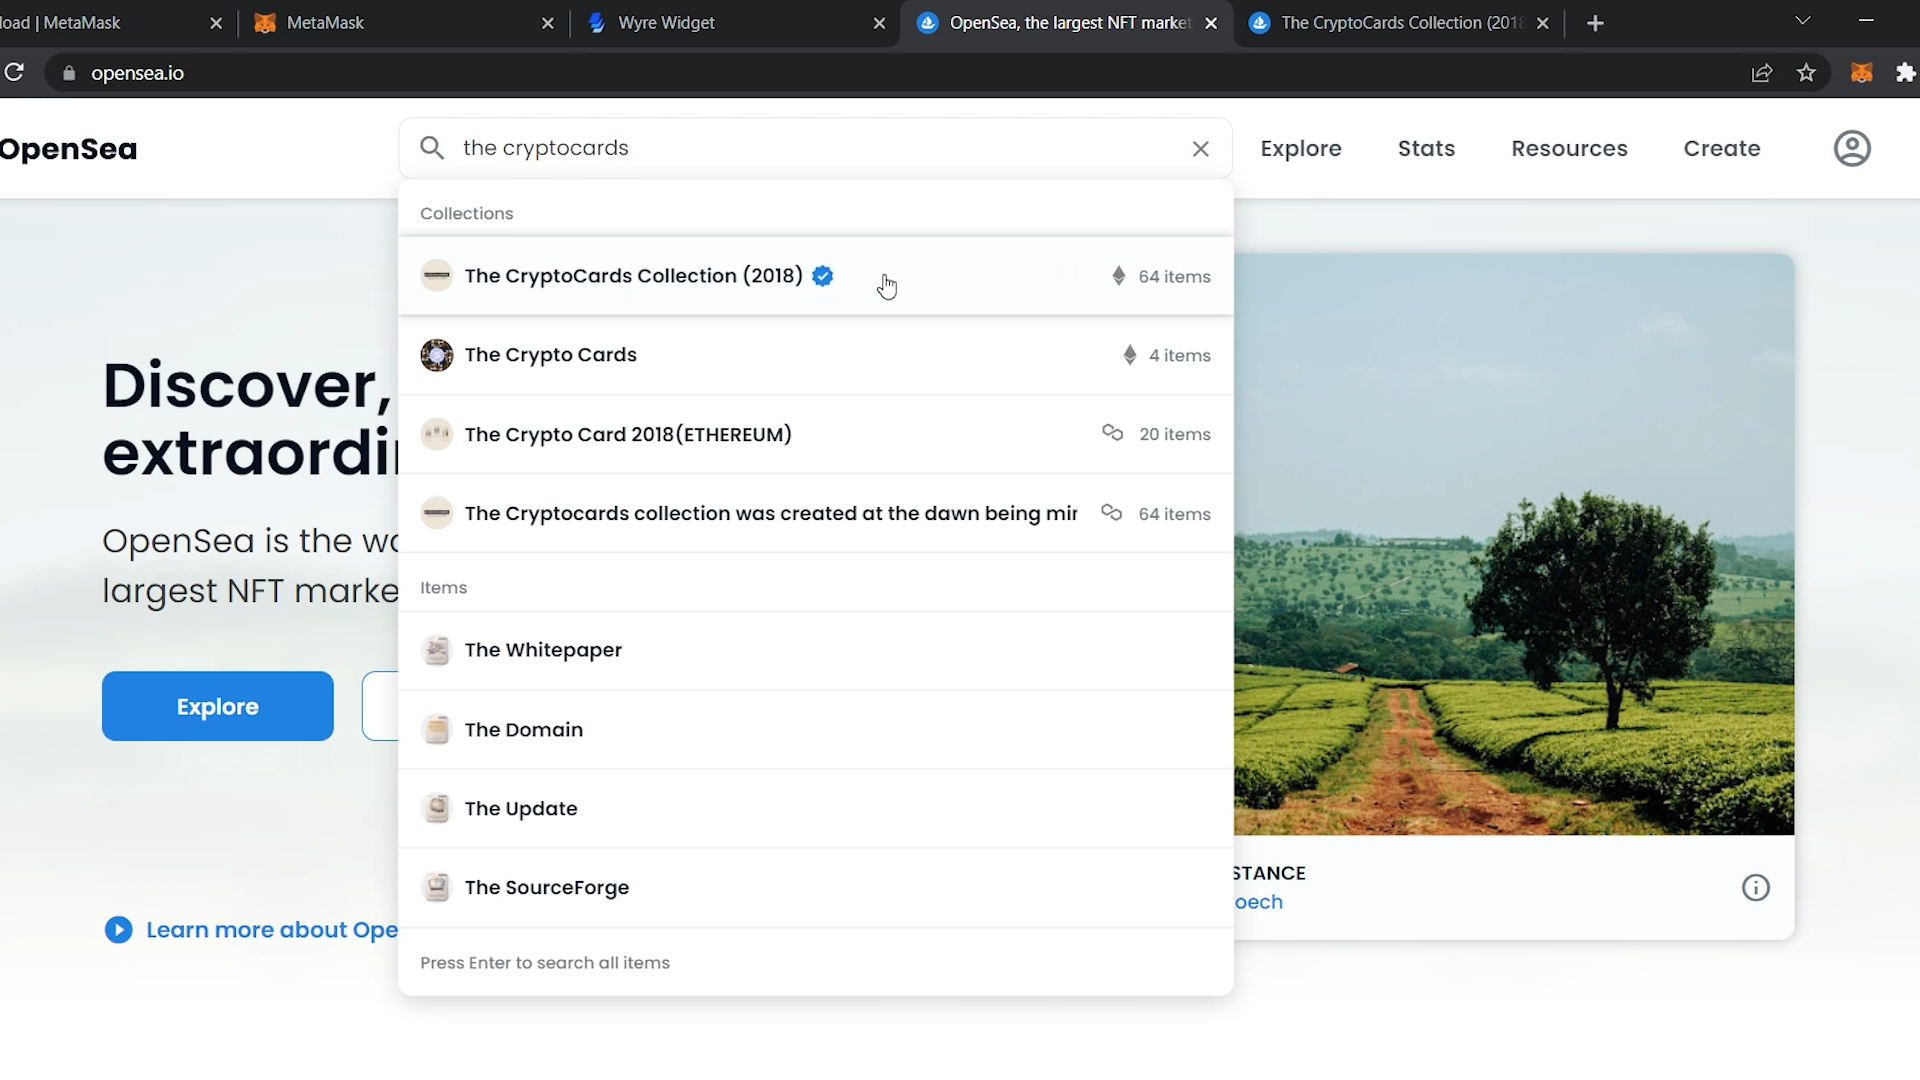This screenshot has height=1080, width=1920.
Task: Click The Update item thumbnail icon
Action: [x=437, y=809]
